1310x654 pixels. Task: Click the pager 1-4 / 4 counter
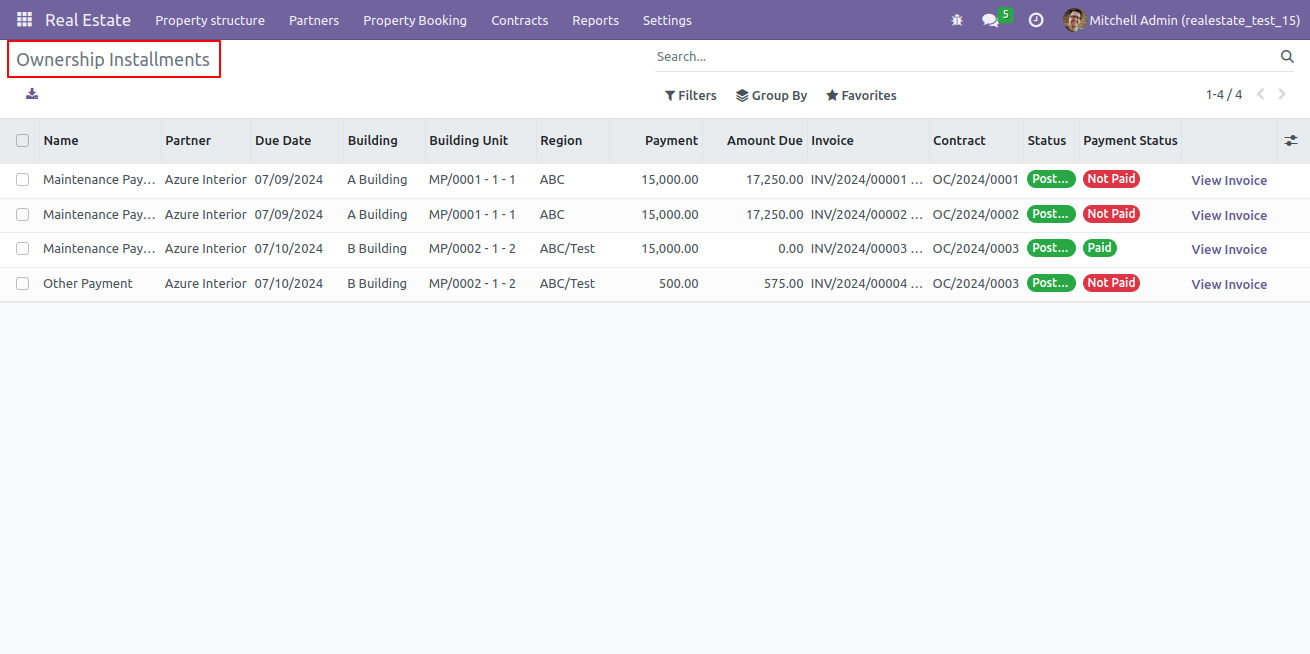pos(1224,95)
